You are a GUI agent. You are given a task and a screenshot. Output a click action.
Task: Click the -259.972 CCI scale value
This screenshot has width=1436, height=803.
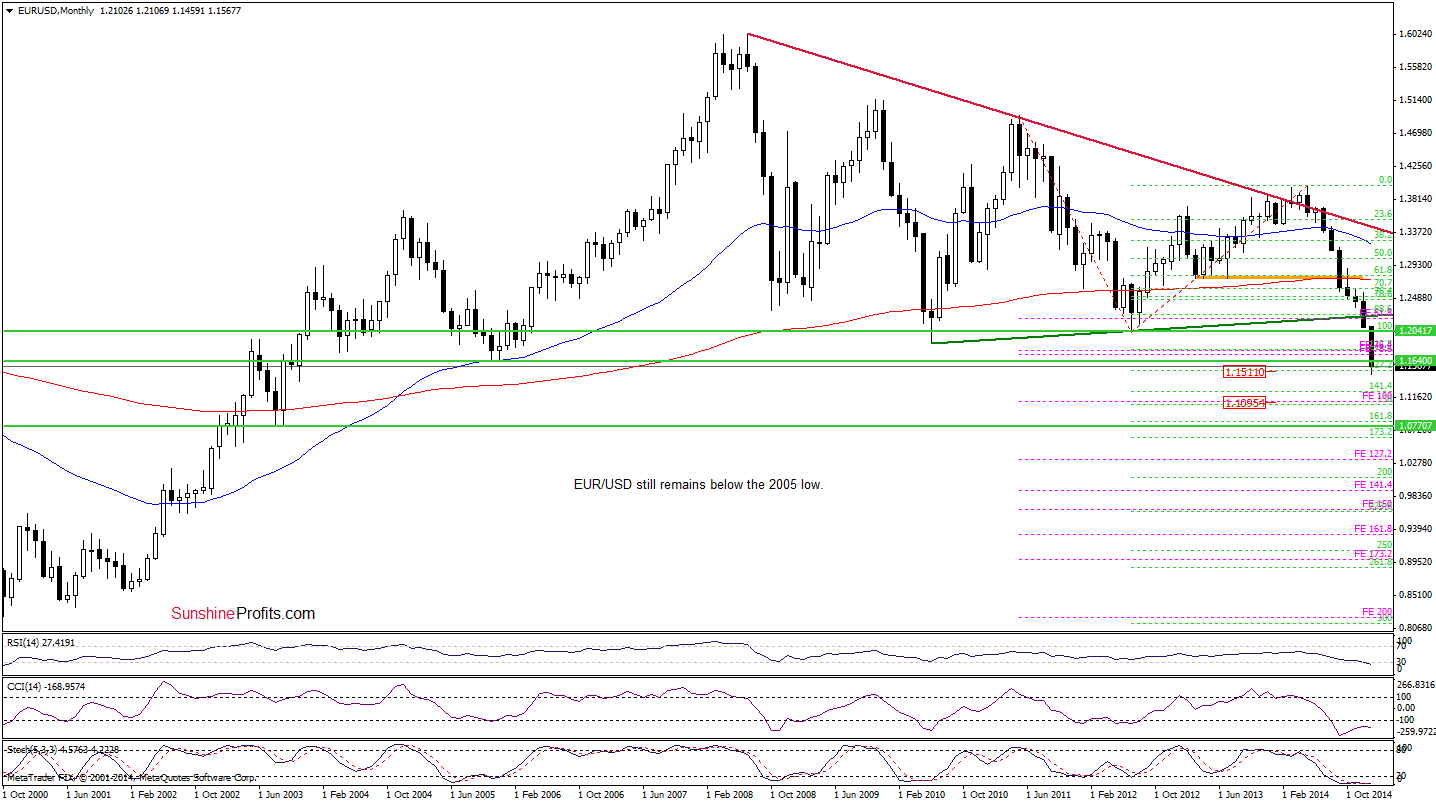coord(1414,732)
